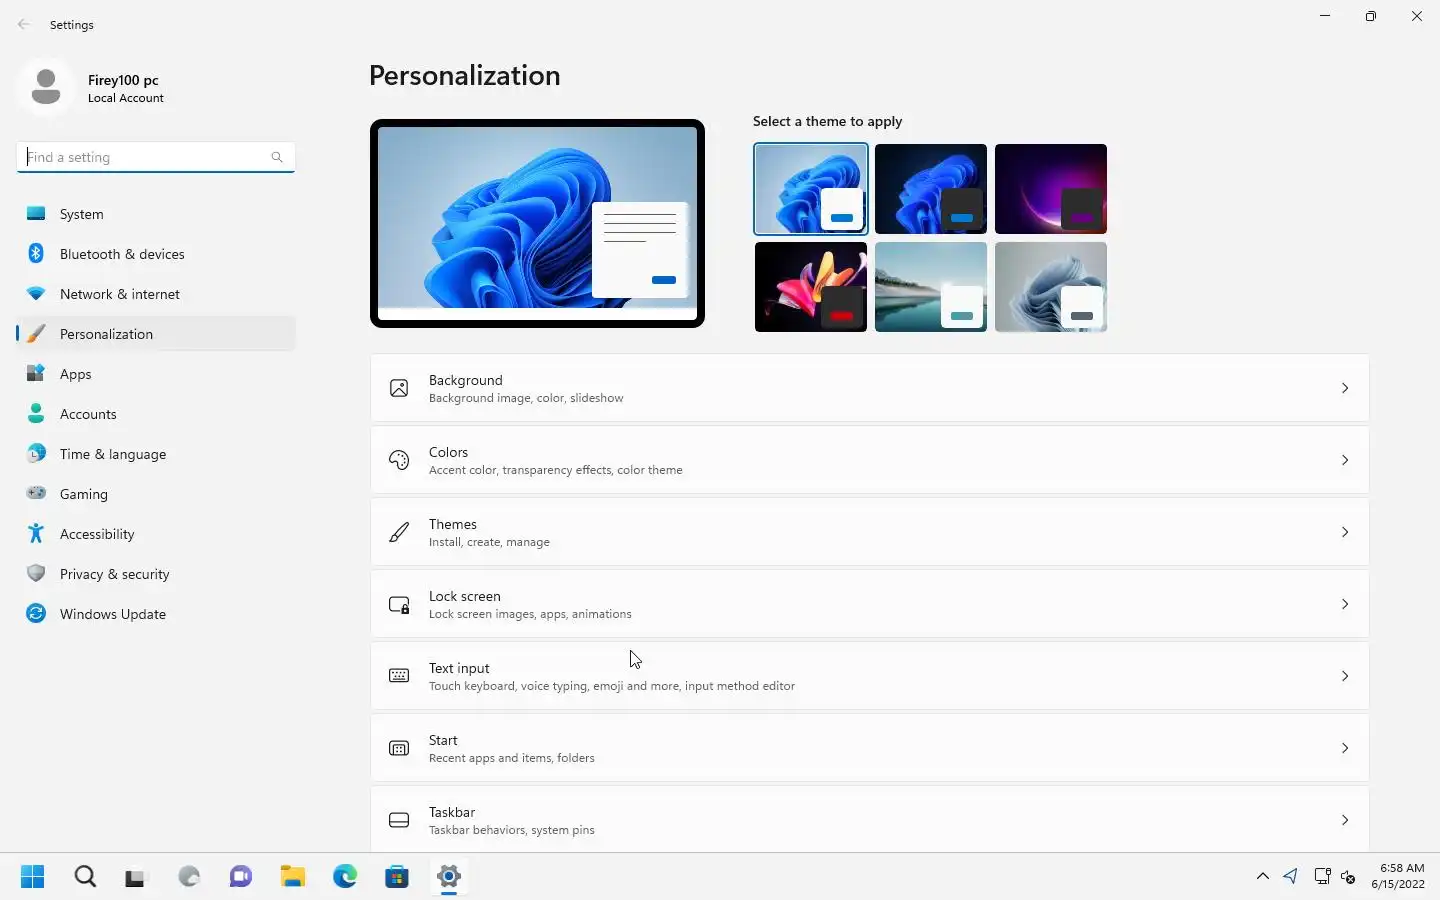Apply the light blue bloom theme
This screenshot has width=1440, height=900.
point(811,189)
